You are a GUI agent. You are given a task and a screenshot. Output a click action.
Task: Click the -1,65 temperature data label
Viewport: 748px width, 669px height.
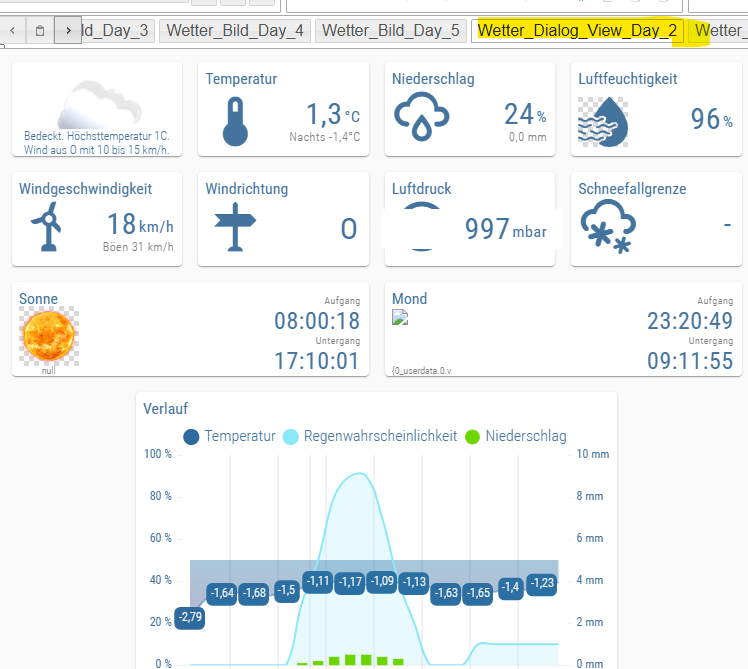click(x=478, y=594)
